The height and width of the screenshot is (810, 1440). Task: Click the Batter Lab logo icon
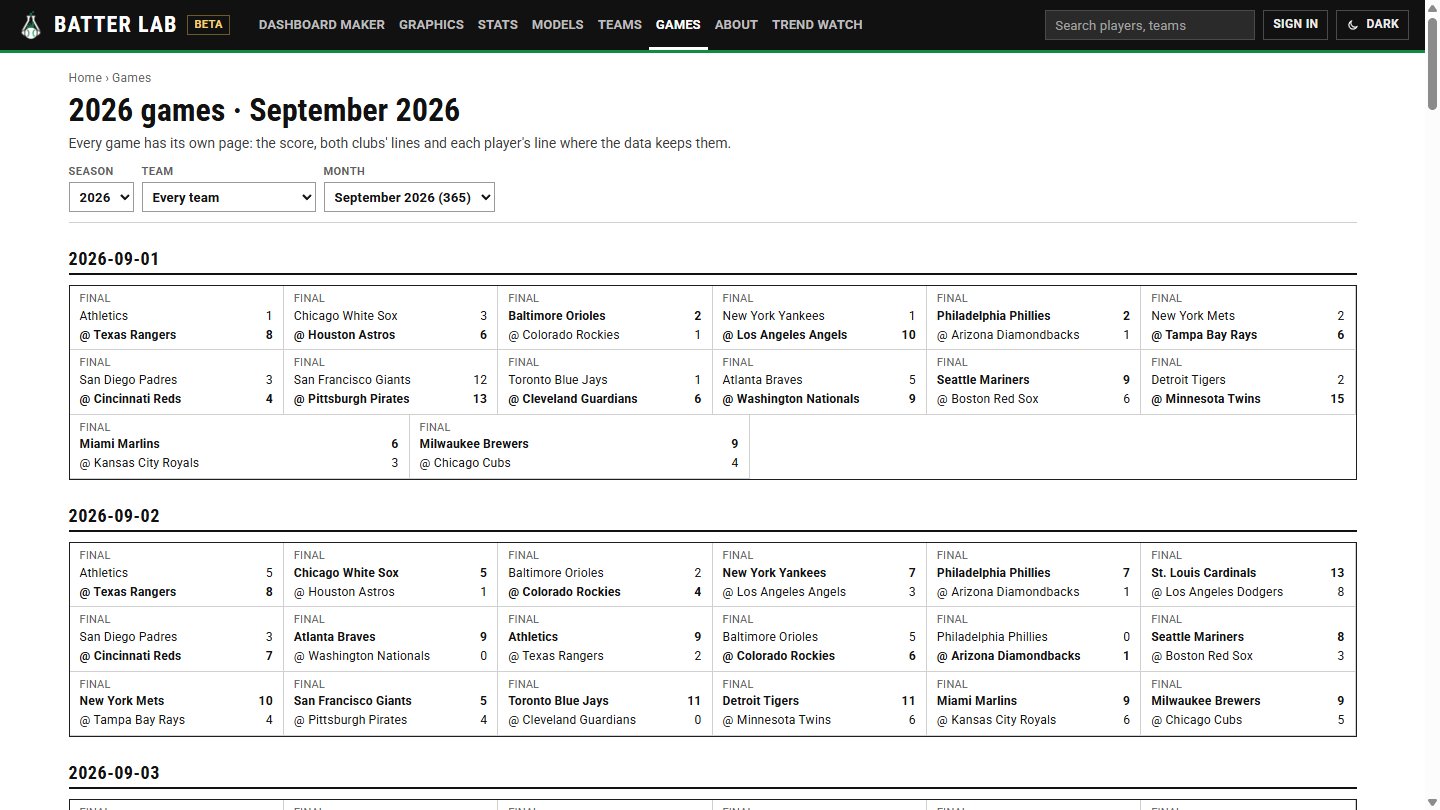pyautogui.click(x=32, y=25)
